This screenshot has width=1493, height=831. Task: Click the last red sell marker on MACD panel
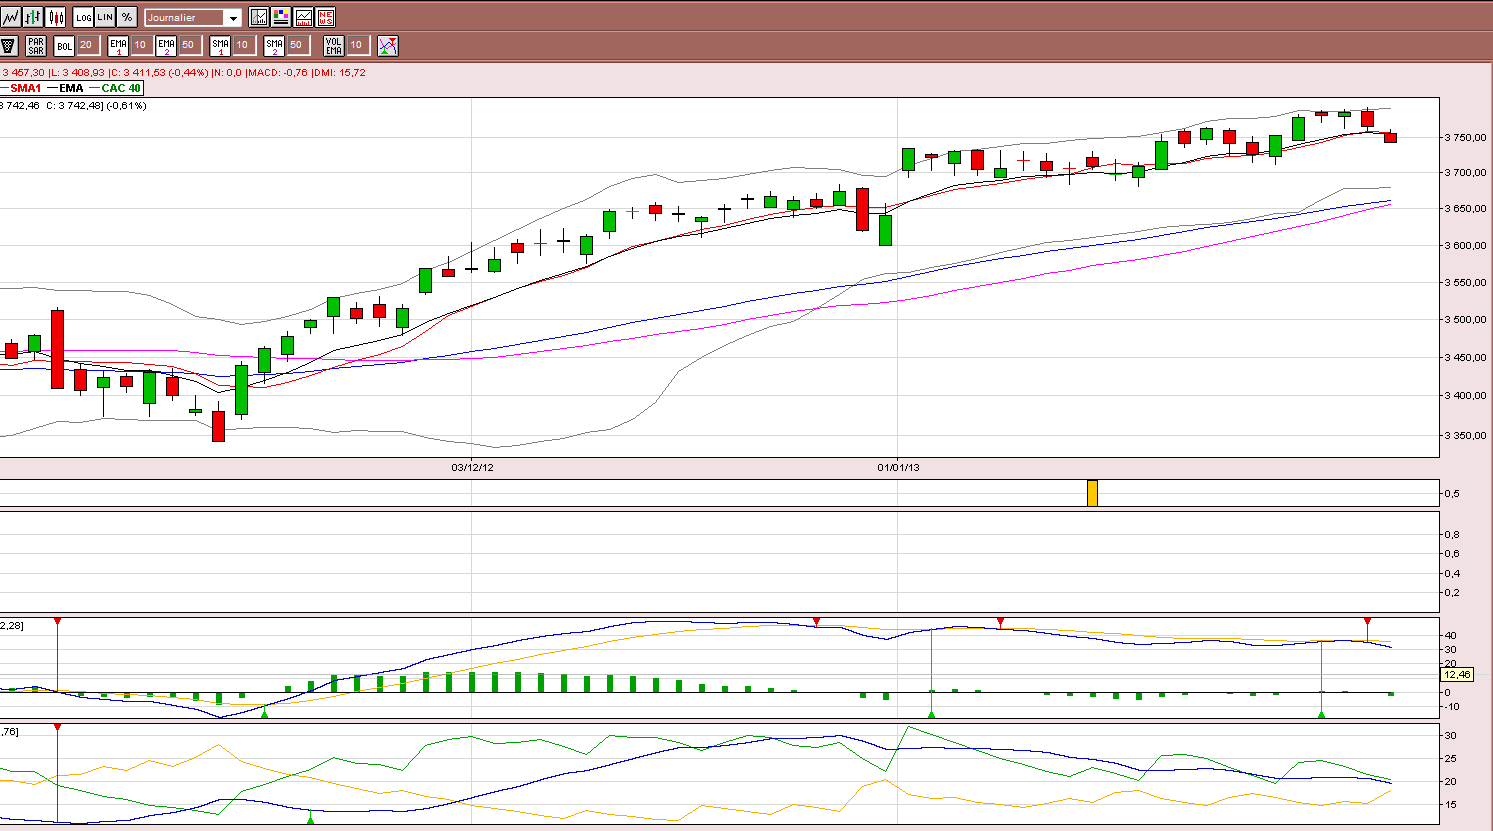[x=1367, y=622]
